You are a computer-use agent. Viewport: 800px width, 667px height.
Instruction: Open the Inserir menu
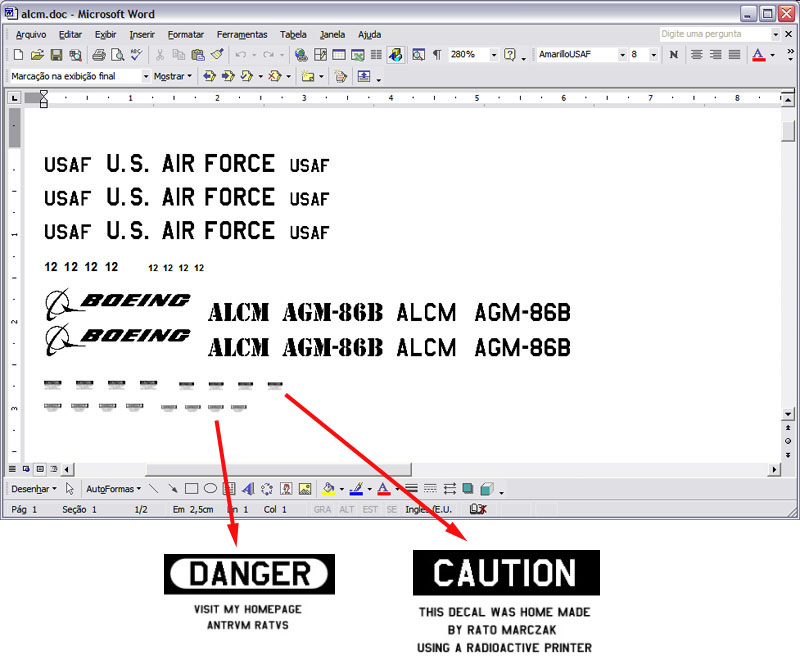pyautogui.click(x=142, y=35)
